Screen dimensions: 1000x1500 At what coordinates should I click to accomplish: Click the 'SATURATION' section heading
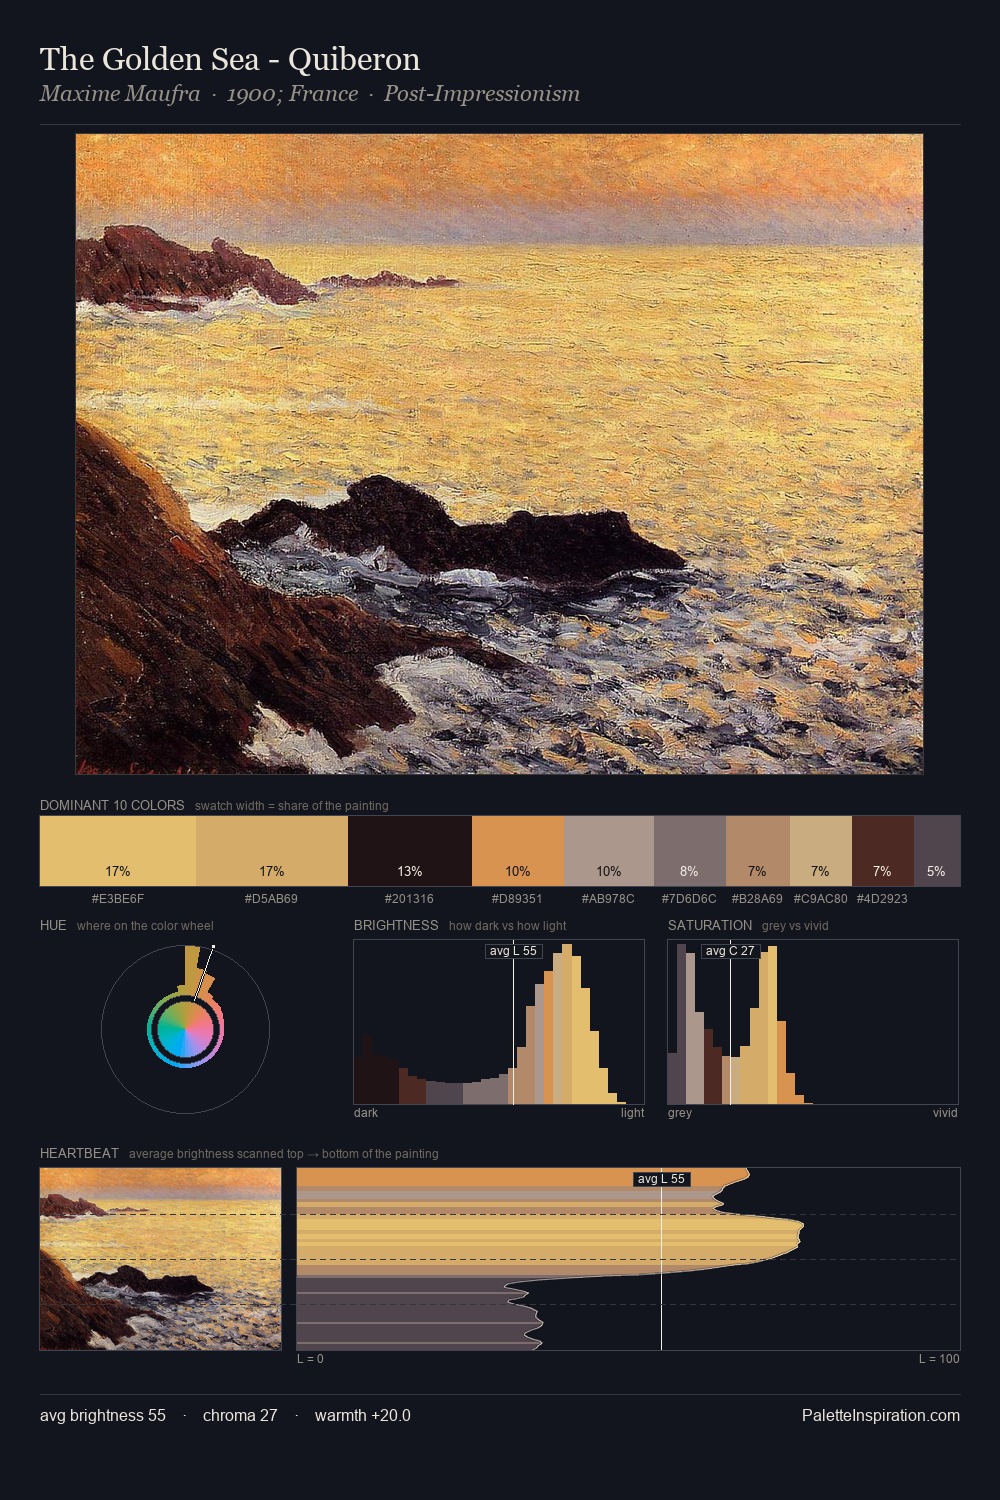click(710, 925)
